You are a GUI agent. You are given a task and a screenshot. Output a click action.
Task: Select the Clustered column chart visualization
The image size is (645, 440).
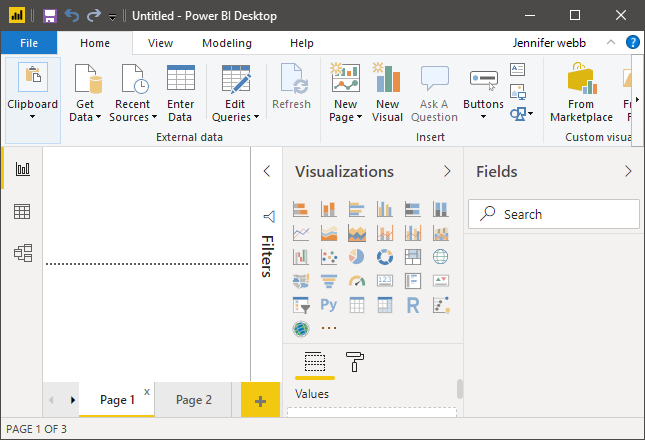[385, 209]
